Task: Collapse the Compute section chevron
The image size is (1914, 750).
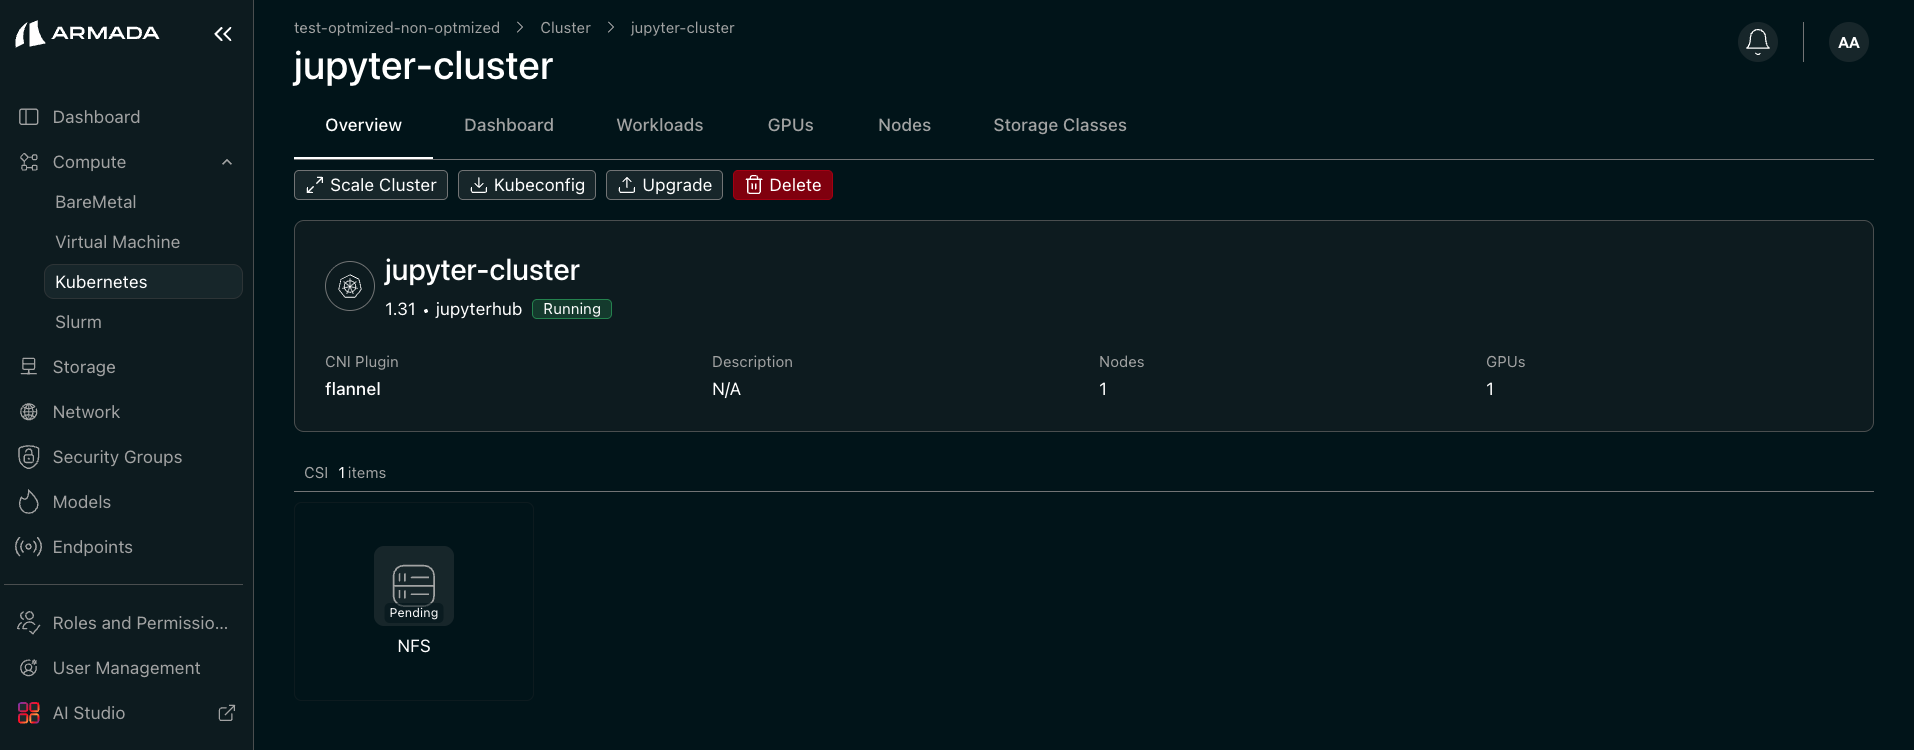Action: tap(227, 162)
